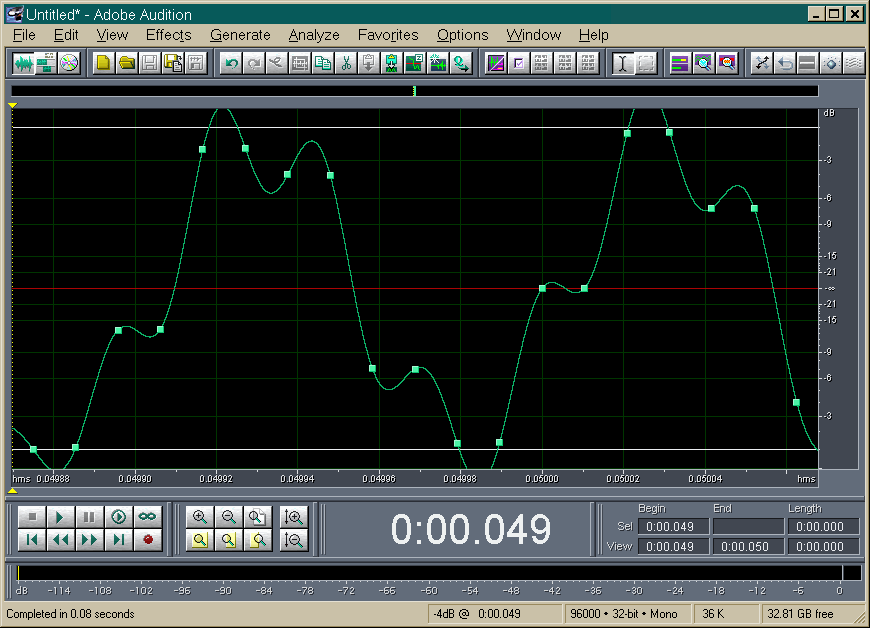Click the sample point at 0.05000 on centerline
Image resolution: width=870 pixels, height=628 pixels.
click(543, 288)
